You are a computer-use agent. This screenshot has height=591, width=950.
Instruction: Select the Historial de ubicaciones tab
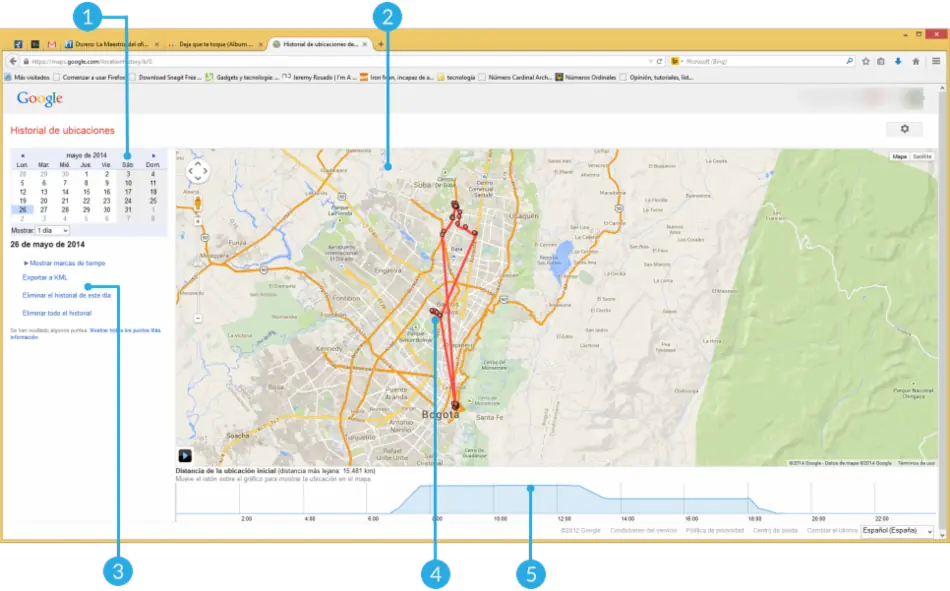(320, 44)
